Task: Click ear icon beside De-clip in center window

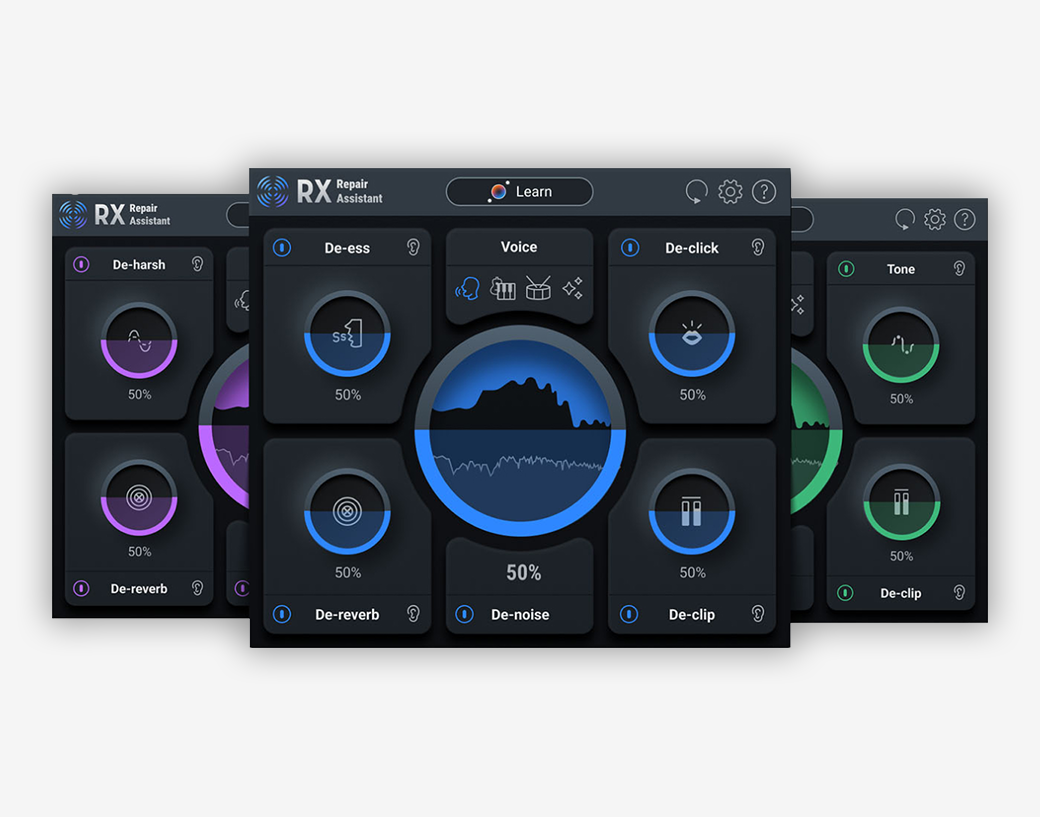Action: click(x=758, y=614)
